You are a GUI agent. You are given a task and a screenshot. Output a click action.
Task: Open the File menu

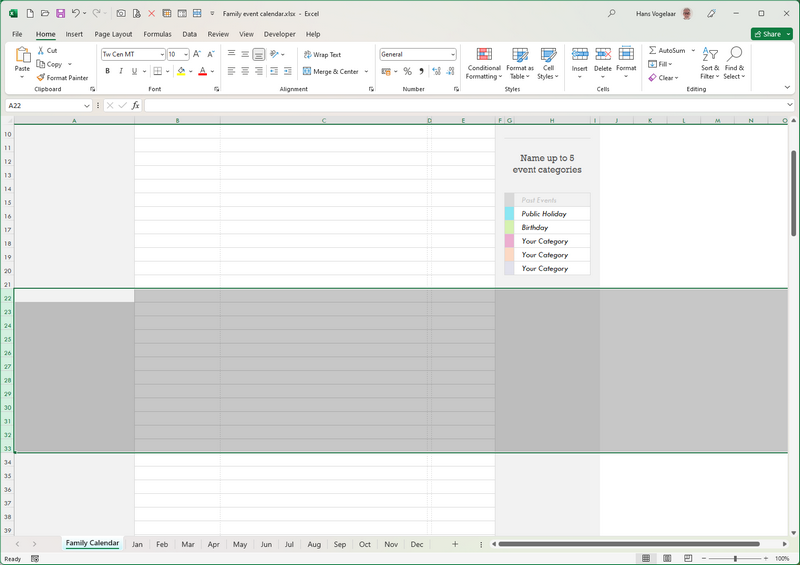[x=17, y=34]
